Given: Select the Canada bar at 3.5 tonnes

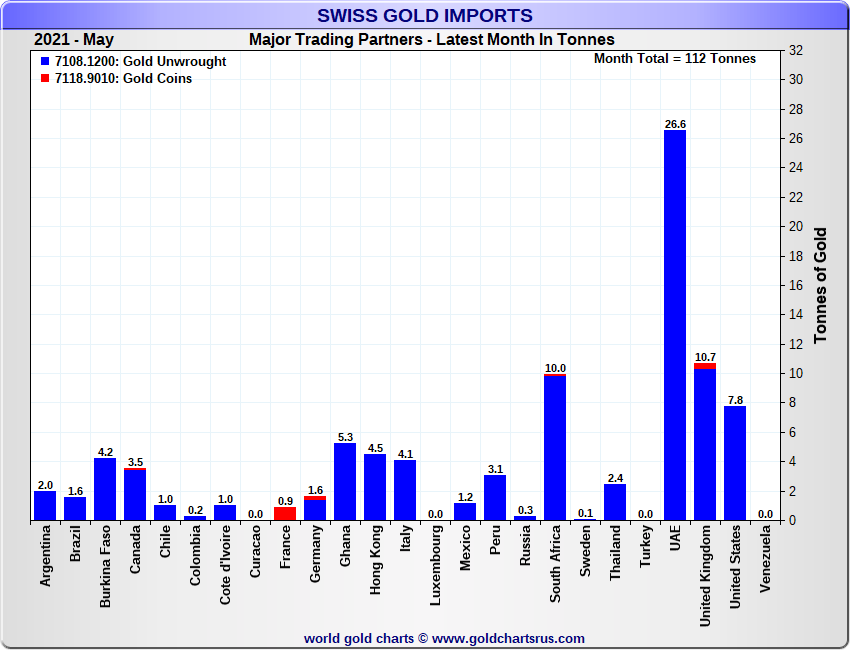Looking at the screenshot, I should (x=135, y=494).
